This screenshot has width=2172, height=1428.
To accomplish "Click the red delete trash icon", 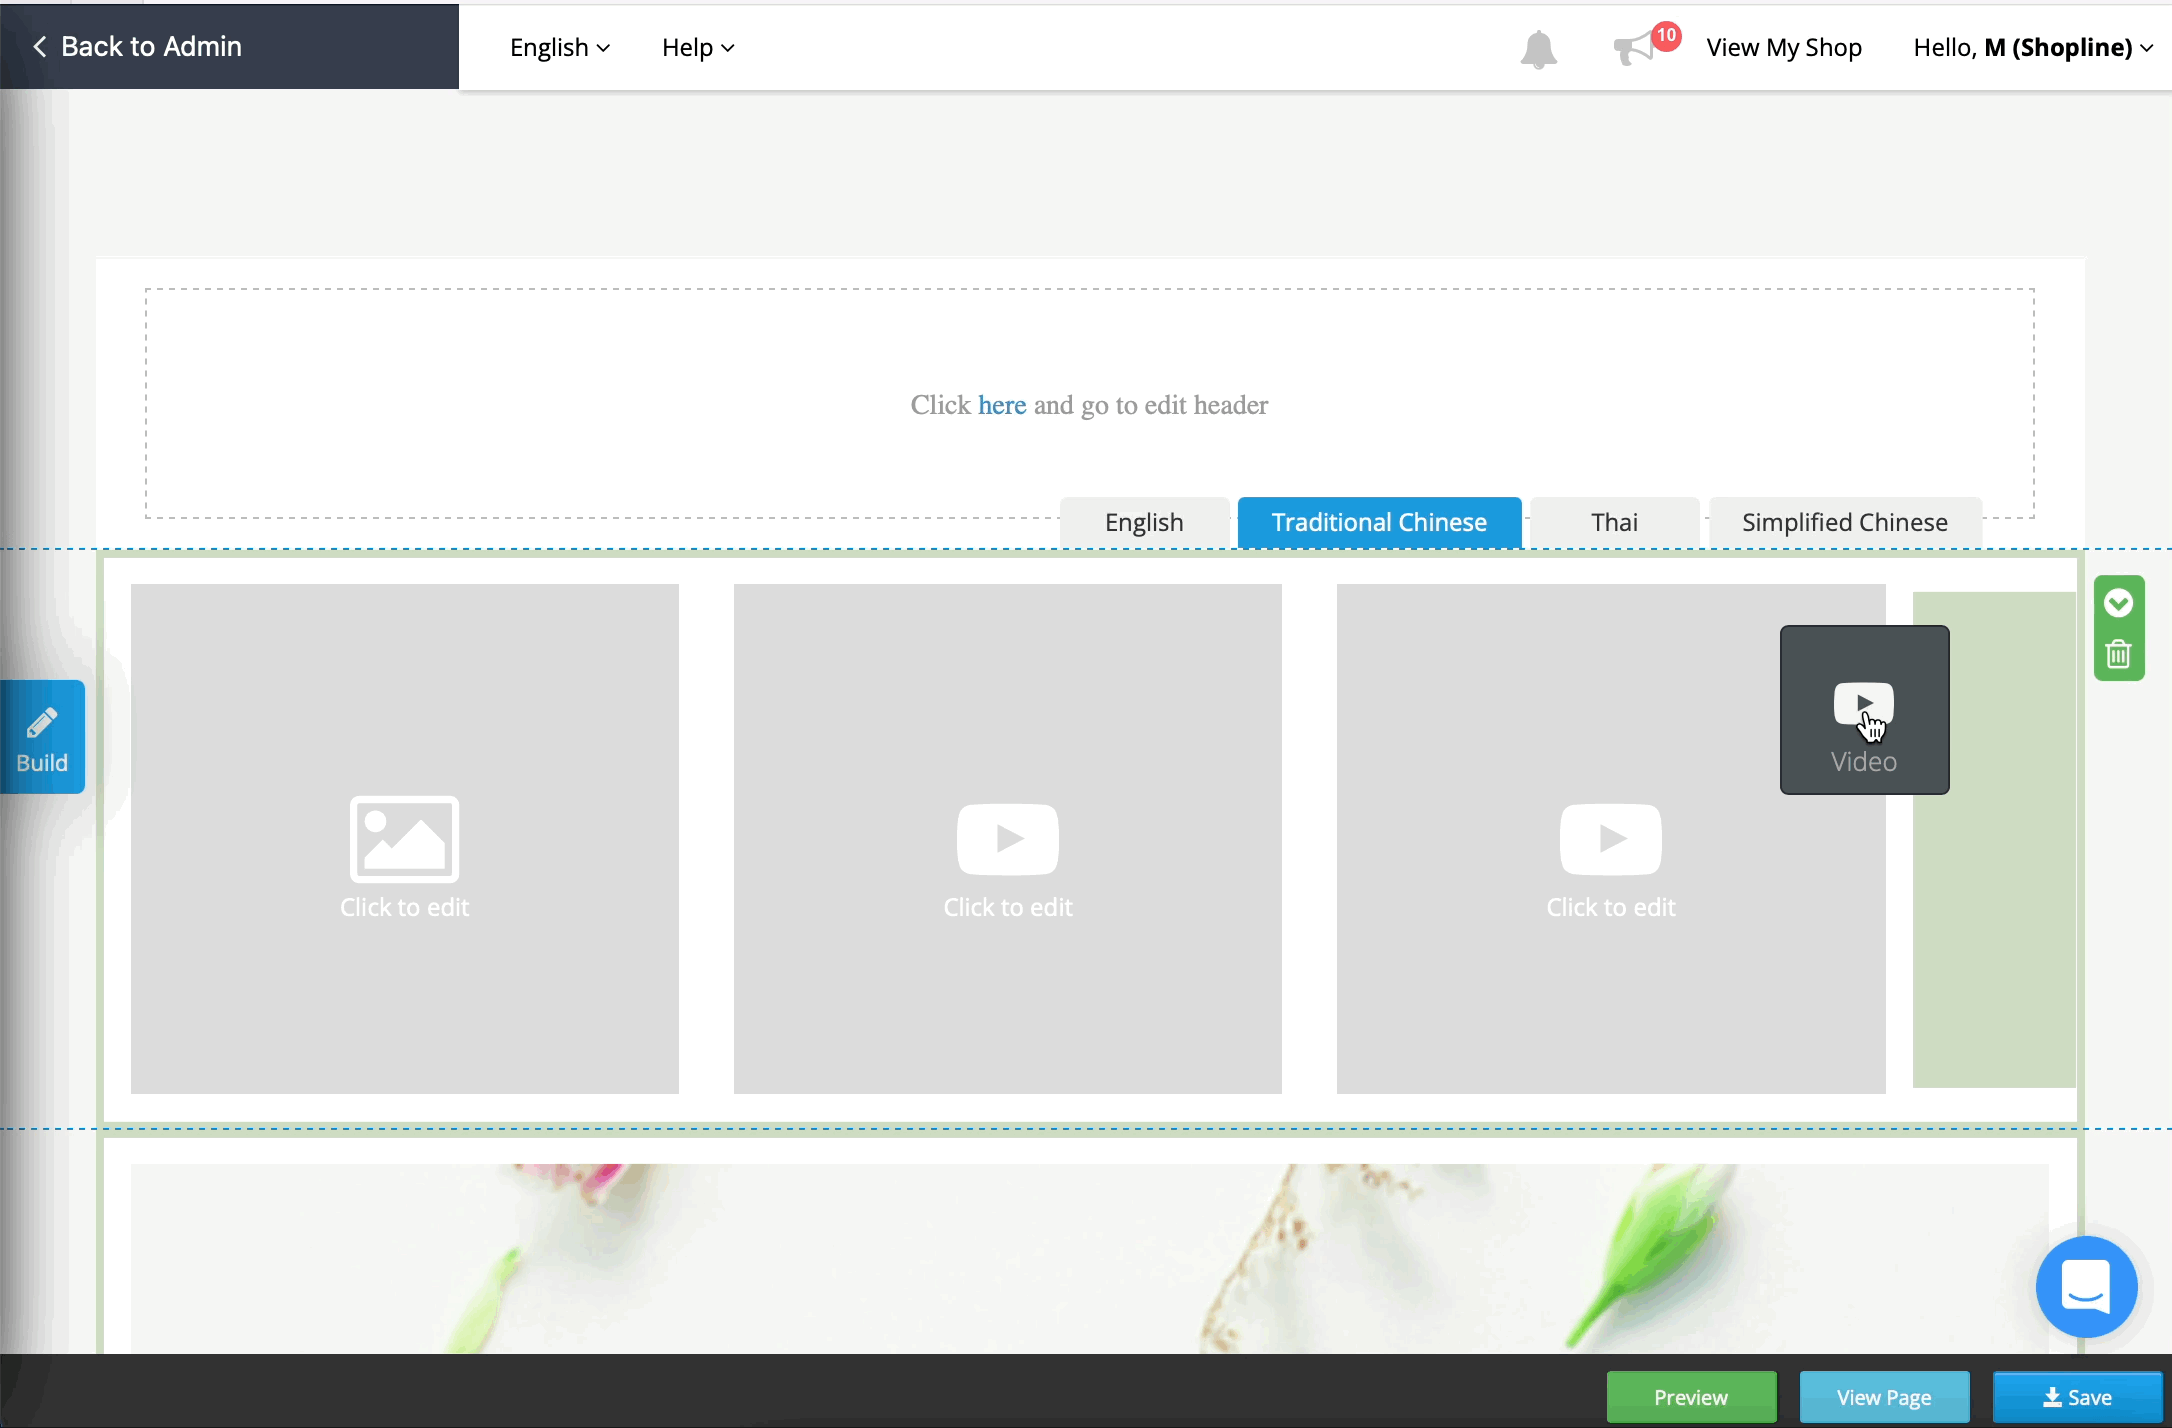I will pos(2119,653).
